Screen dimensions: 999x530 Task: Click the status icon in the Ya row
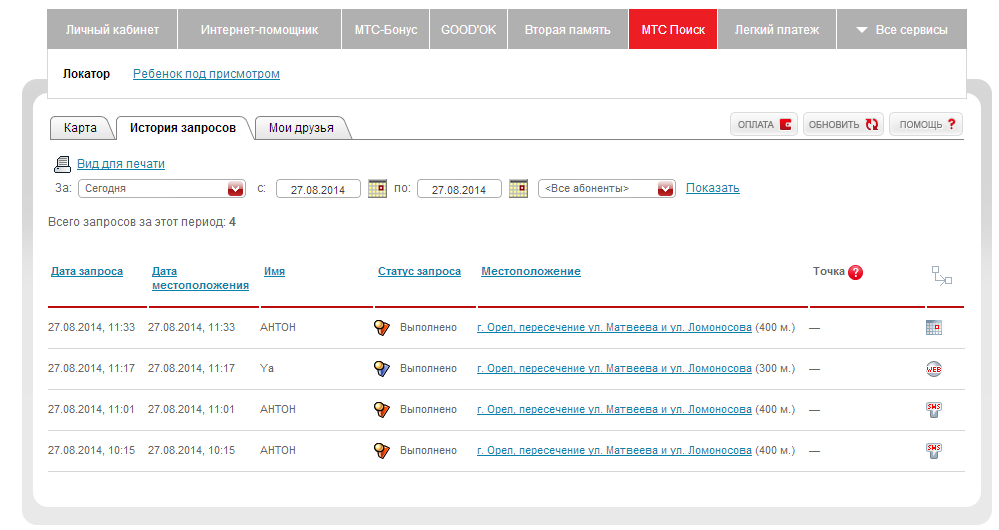(381, 369)
